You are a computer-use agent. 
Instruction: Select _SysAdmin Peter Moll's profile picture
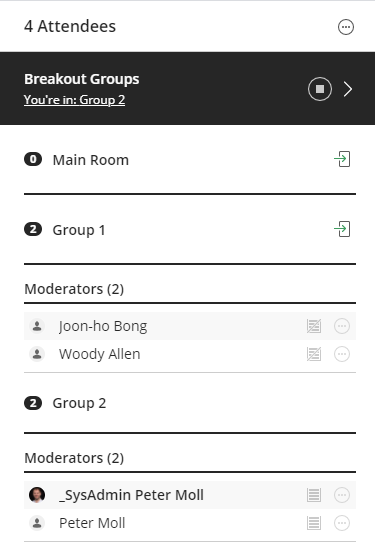(37, 495)
